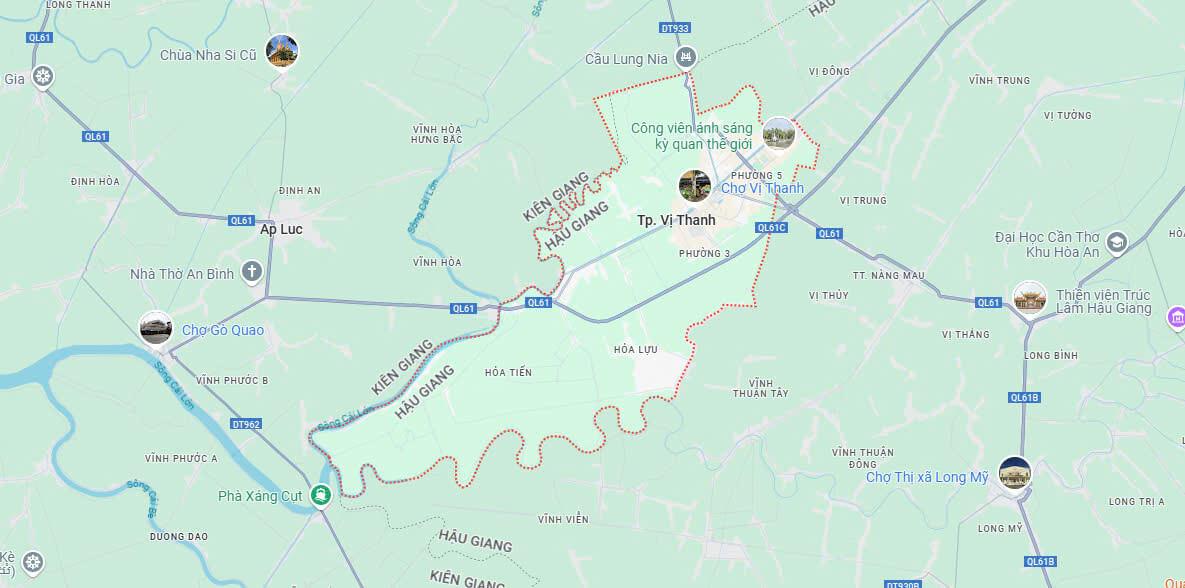1185x588 pixels.
Task: Open the Đại Học Cần Thơ Khu Hòa An marker
Action: pyautogui.click(x=1116, y=243)
